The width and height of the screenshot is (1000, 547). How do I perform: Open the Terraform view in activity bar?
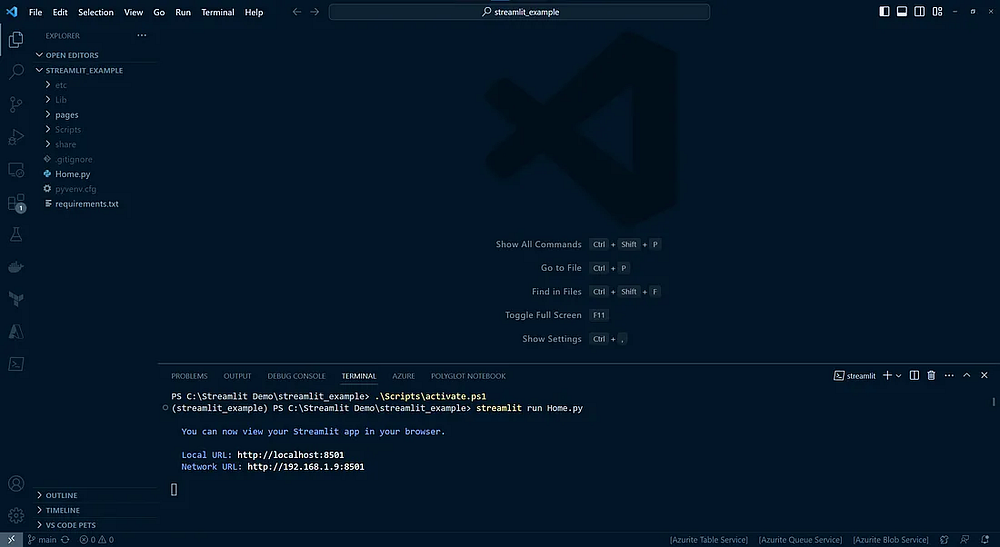pyautogui.click(x=16, y=299)
